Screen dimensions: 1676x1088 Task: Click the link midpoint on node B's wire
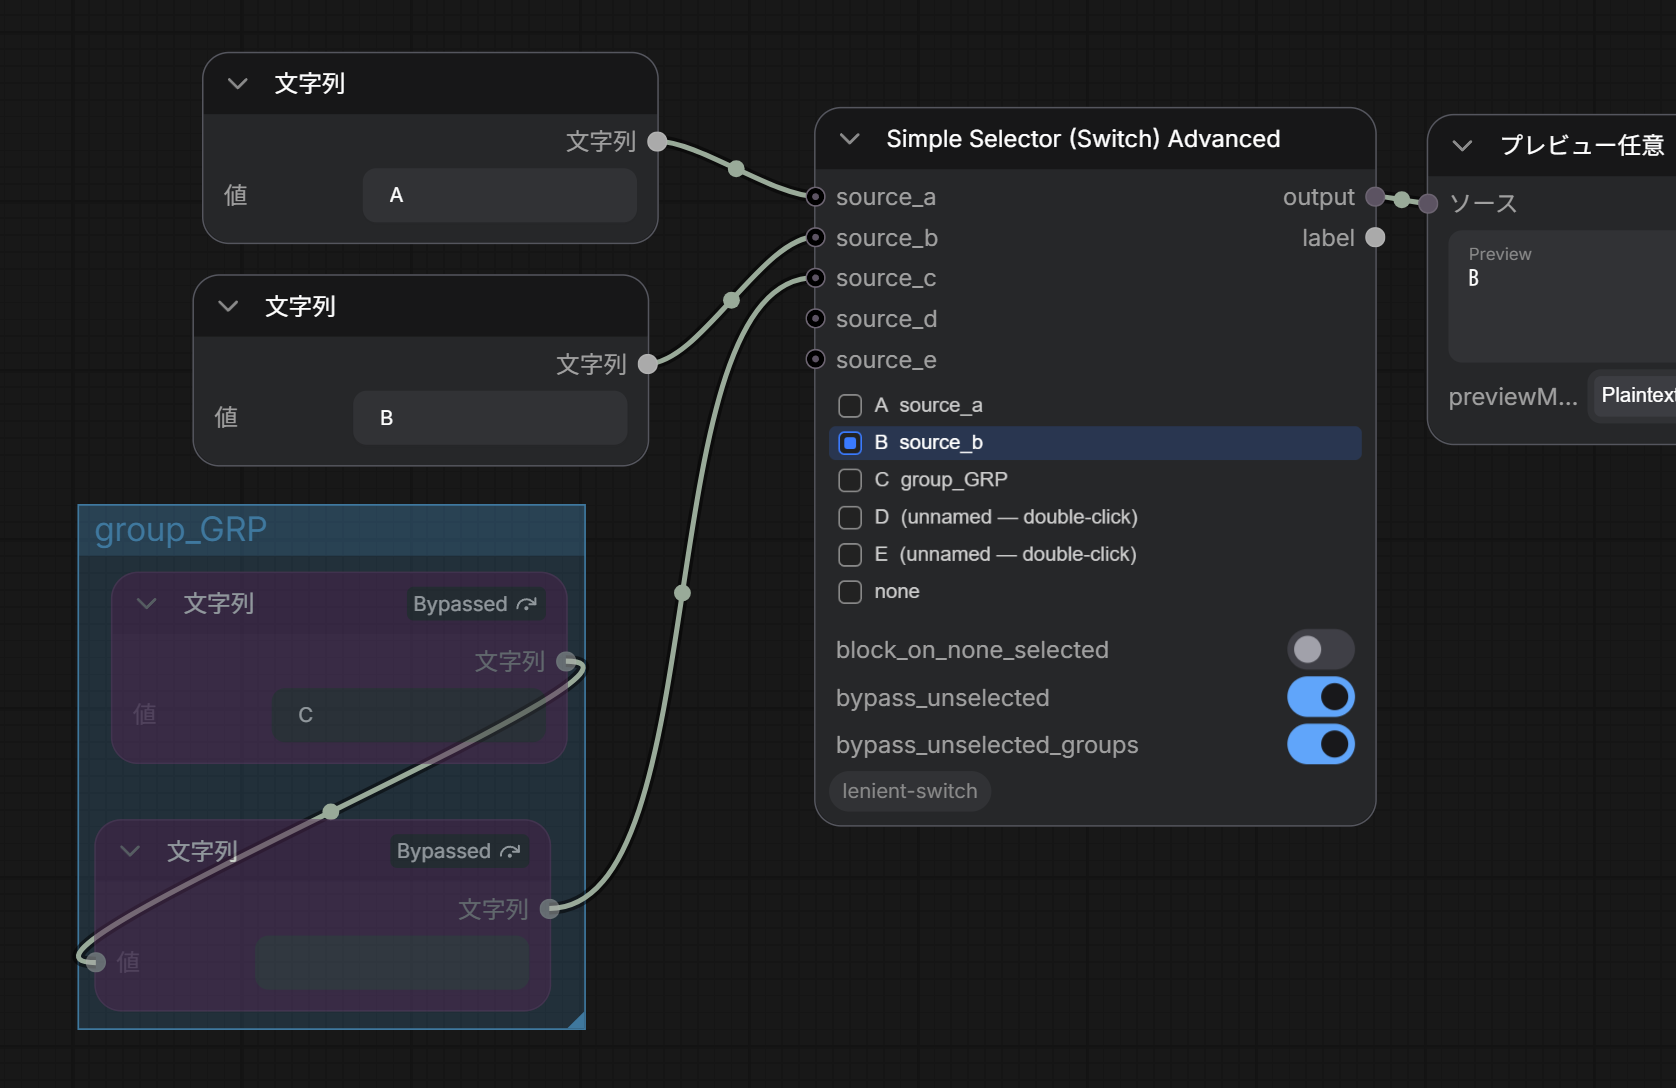click(732, 300)
